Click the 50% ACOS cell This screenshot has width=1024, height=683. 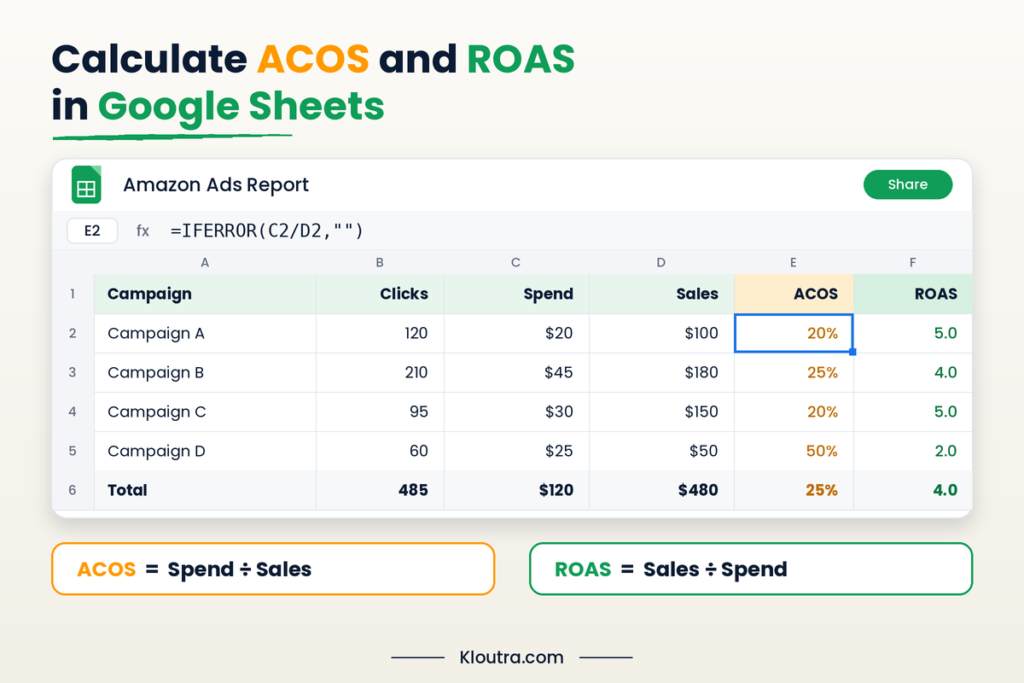(793, 451)
